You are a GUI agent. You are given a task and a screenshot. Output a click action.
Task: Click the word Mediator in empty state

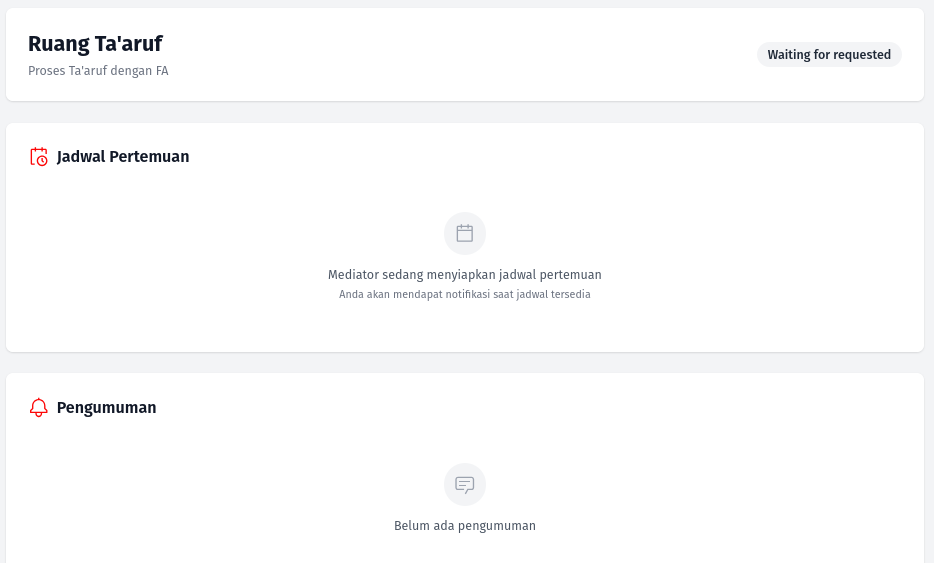click(353, 275)
